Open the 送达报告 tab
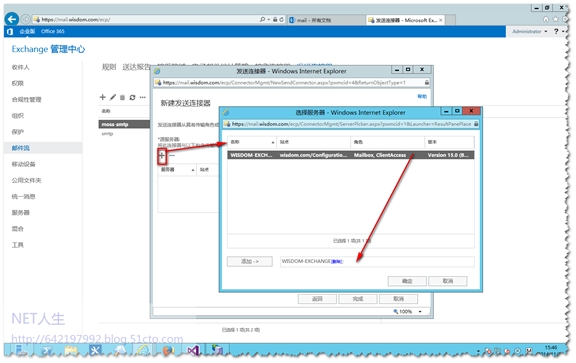576x363 pixels. [x=136, y=67]
